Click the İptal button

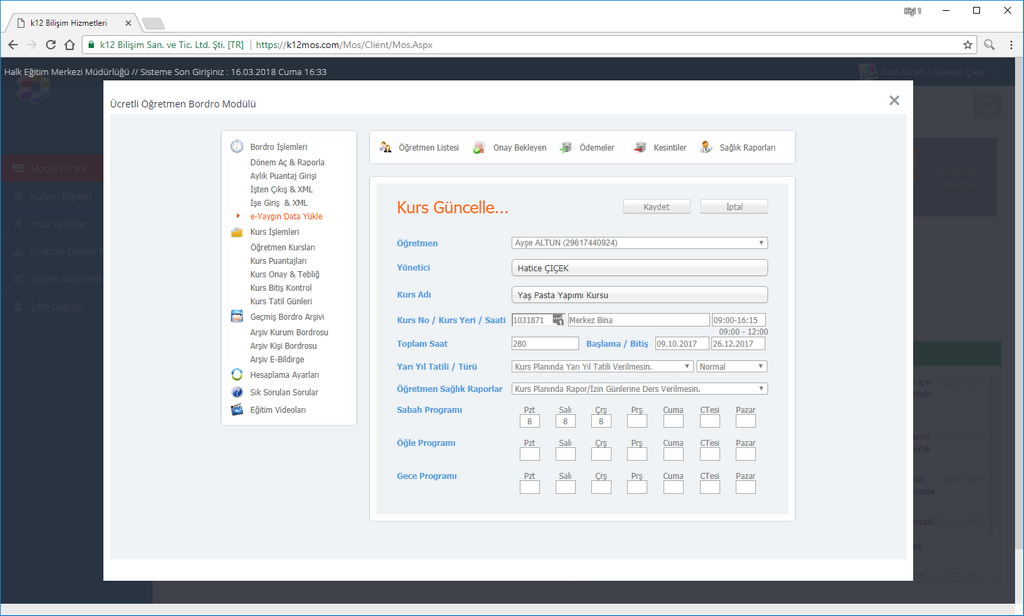[x=734, y=206]
